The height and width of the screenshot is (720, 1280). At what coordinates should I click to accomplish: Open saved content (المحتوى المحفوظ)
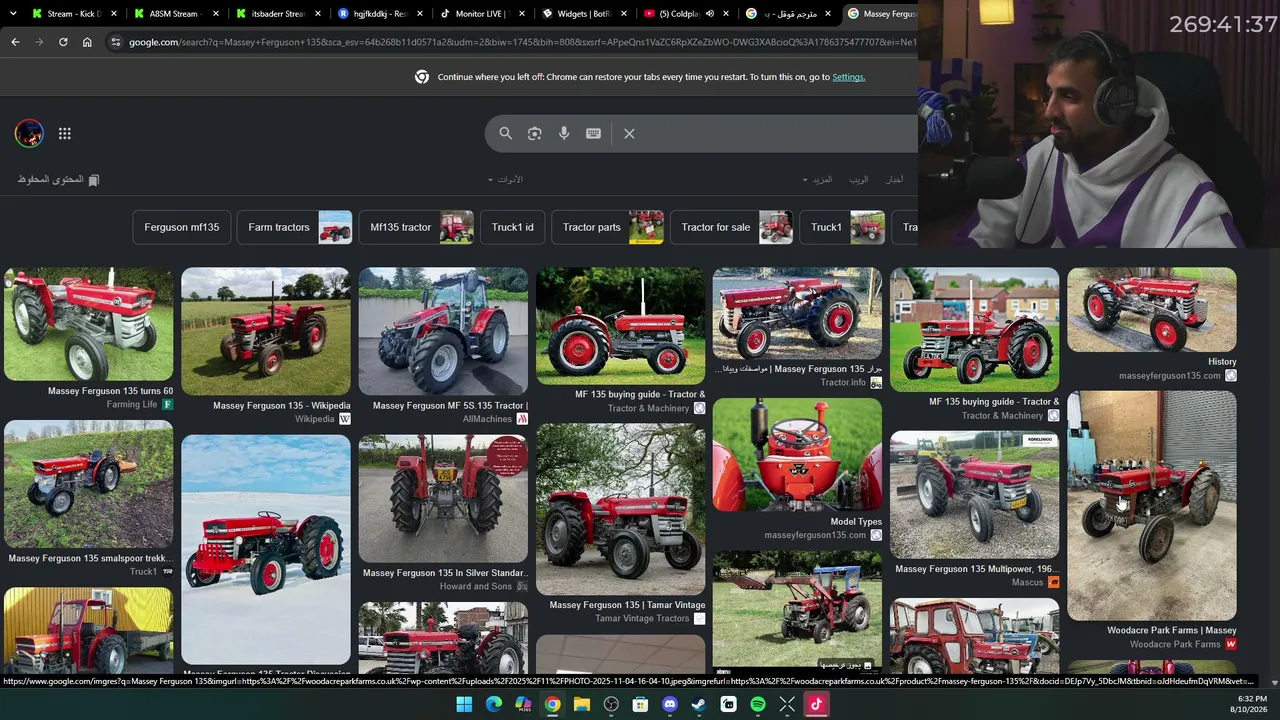[x=58, y=180]
